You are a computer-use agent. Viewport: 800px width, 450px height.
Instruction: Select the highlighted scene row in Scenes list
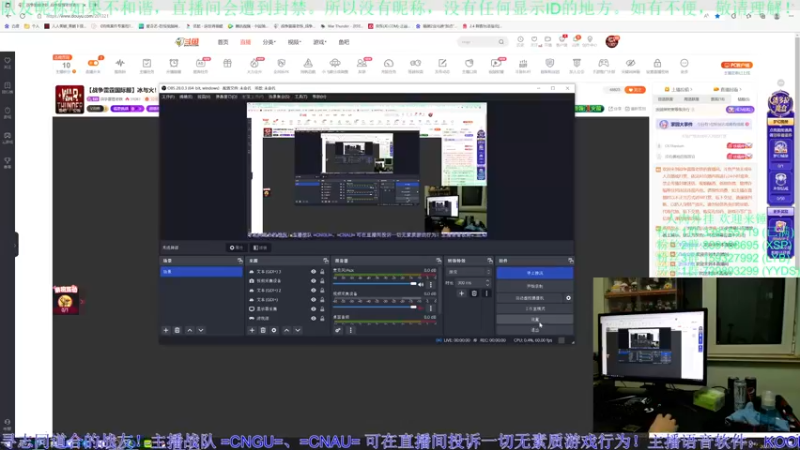click(x=202, y=272)
